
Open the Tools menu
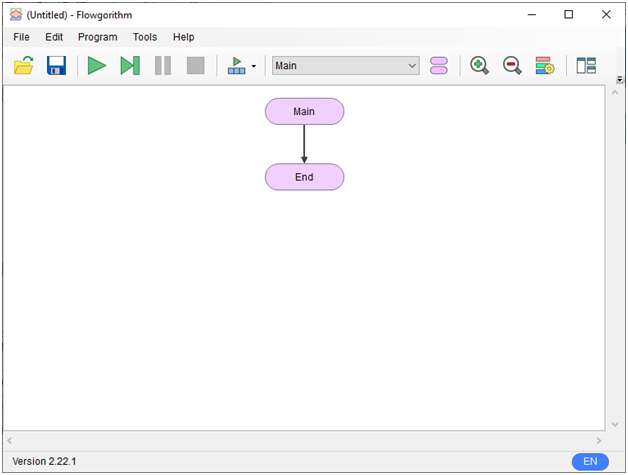[145, 37]
